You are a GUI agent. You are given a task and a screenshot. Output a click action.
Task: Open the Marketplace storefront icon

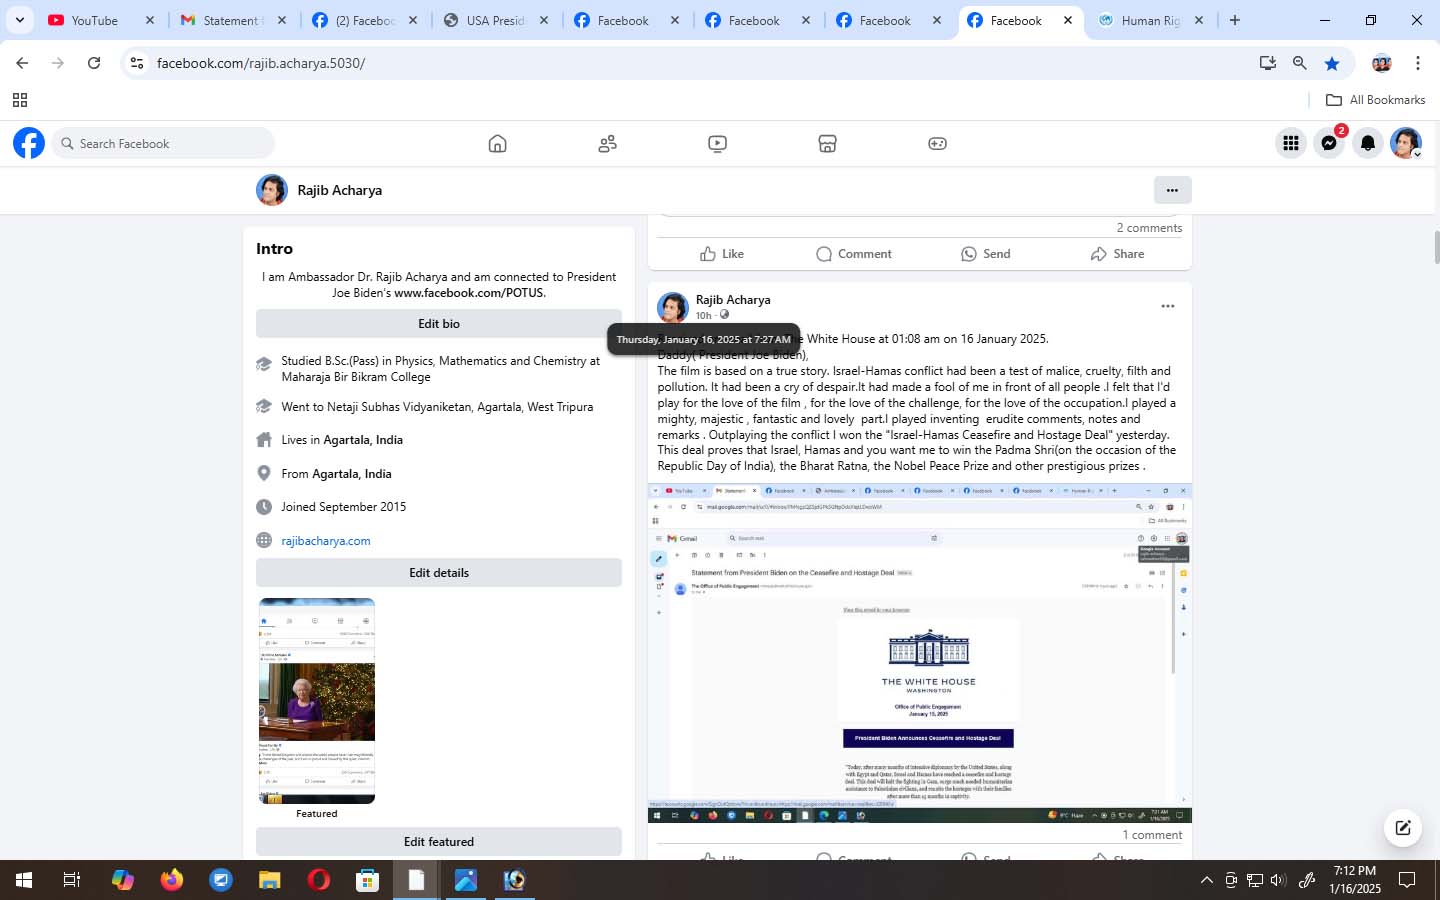click(x=827, y=143)
